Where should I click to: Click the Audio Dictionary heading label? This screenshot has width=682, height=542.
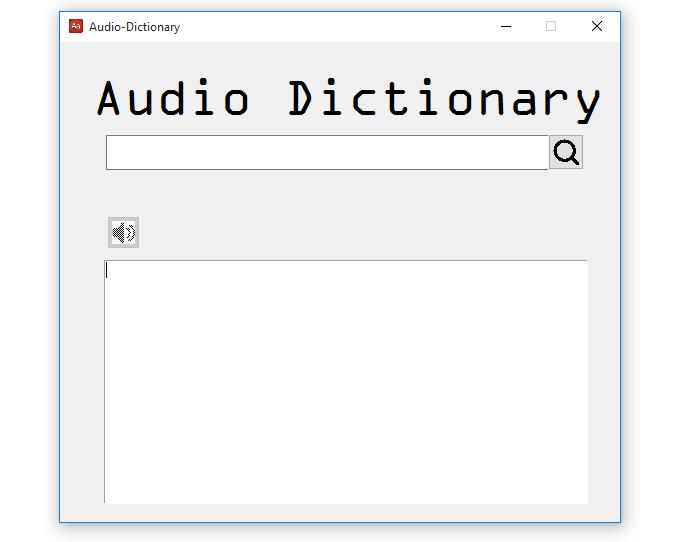click(x=348, y=98)
